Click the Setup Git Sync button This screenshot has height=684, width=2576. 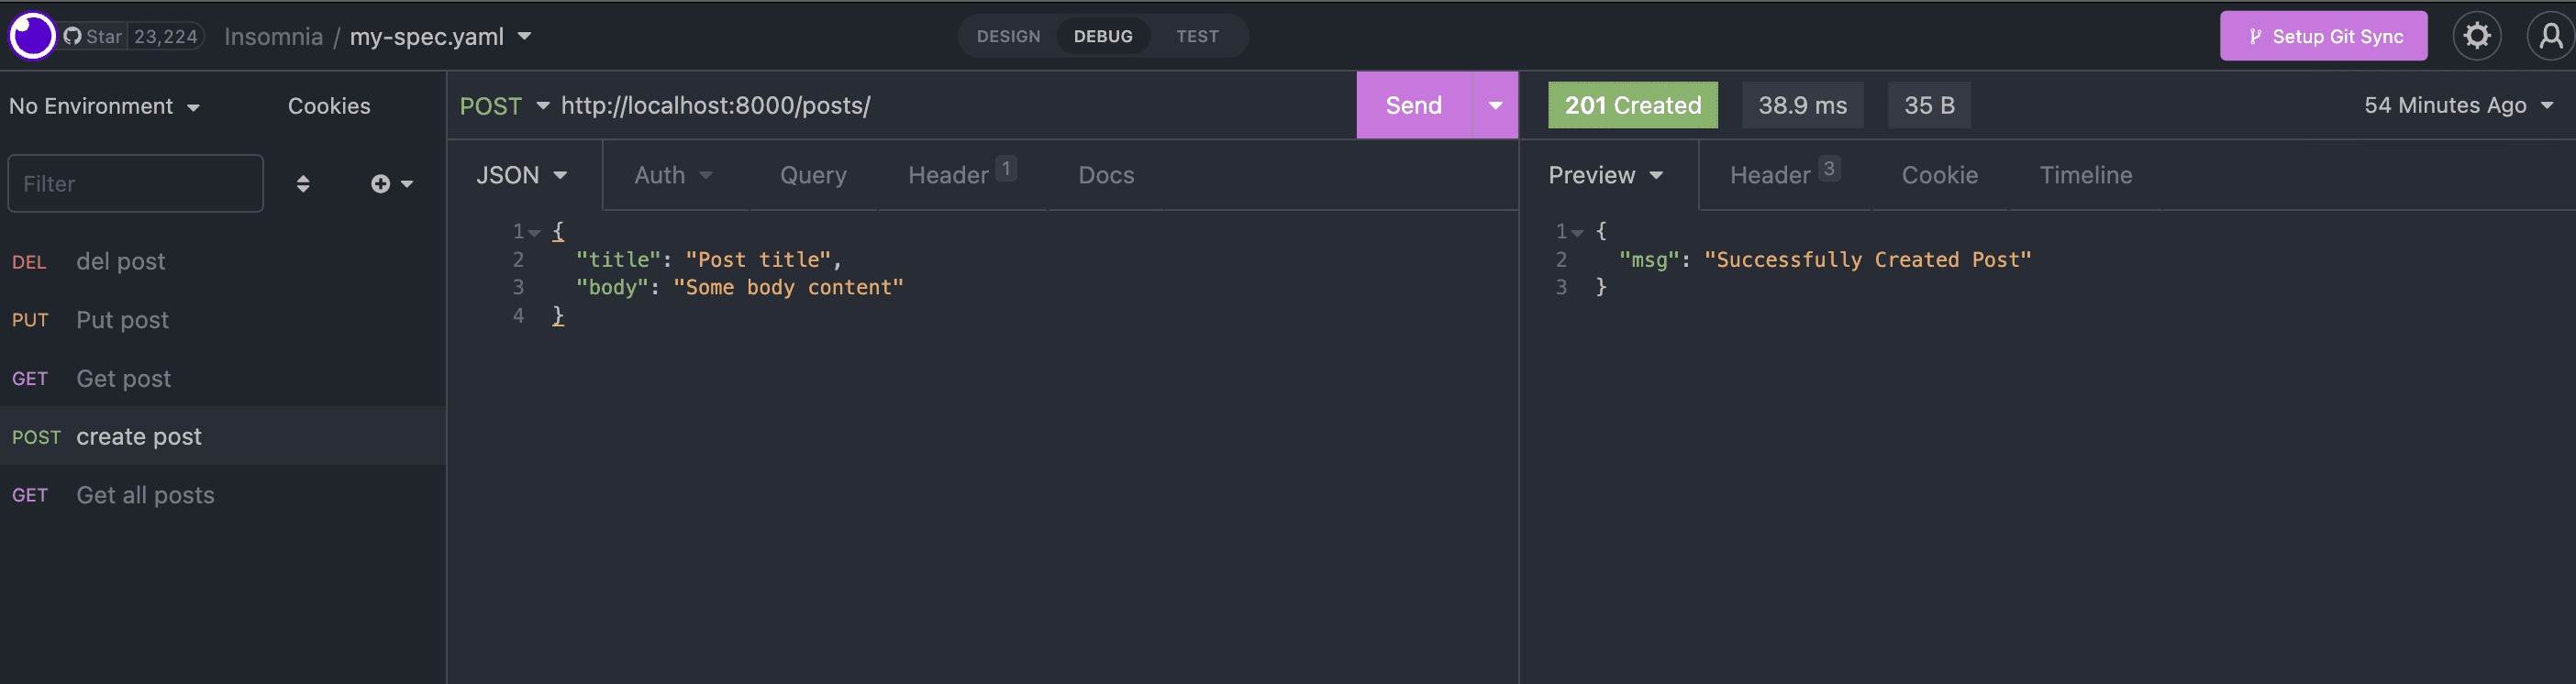[2323, 36]
